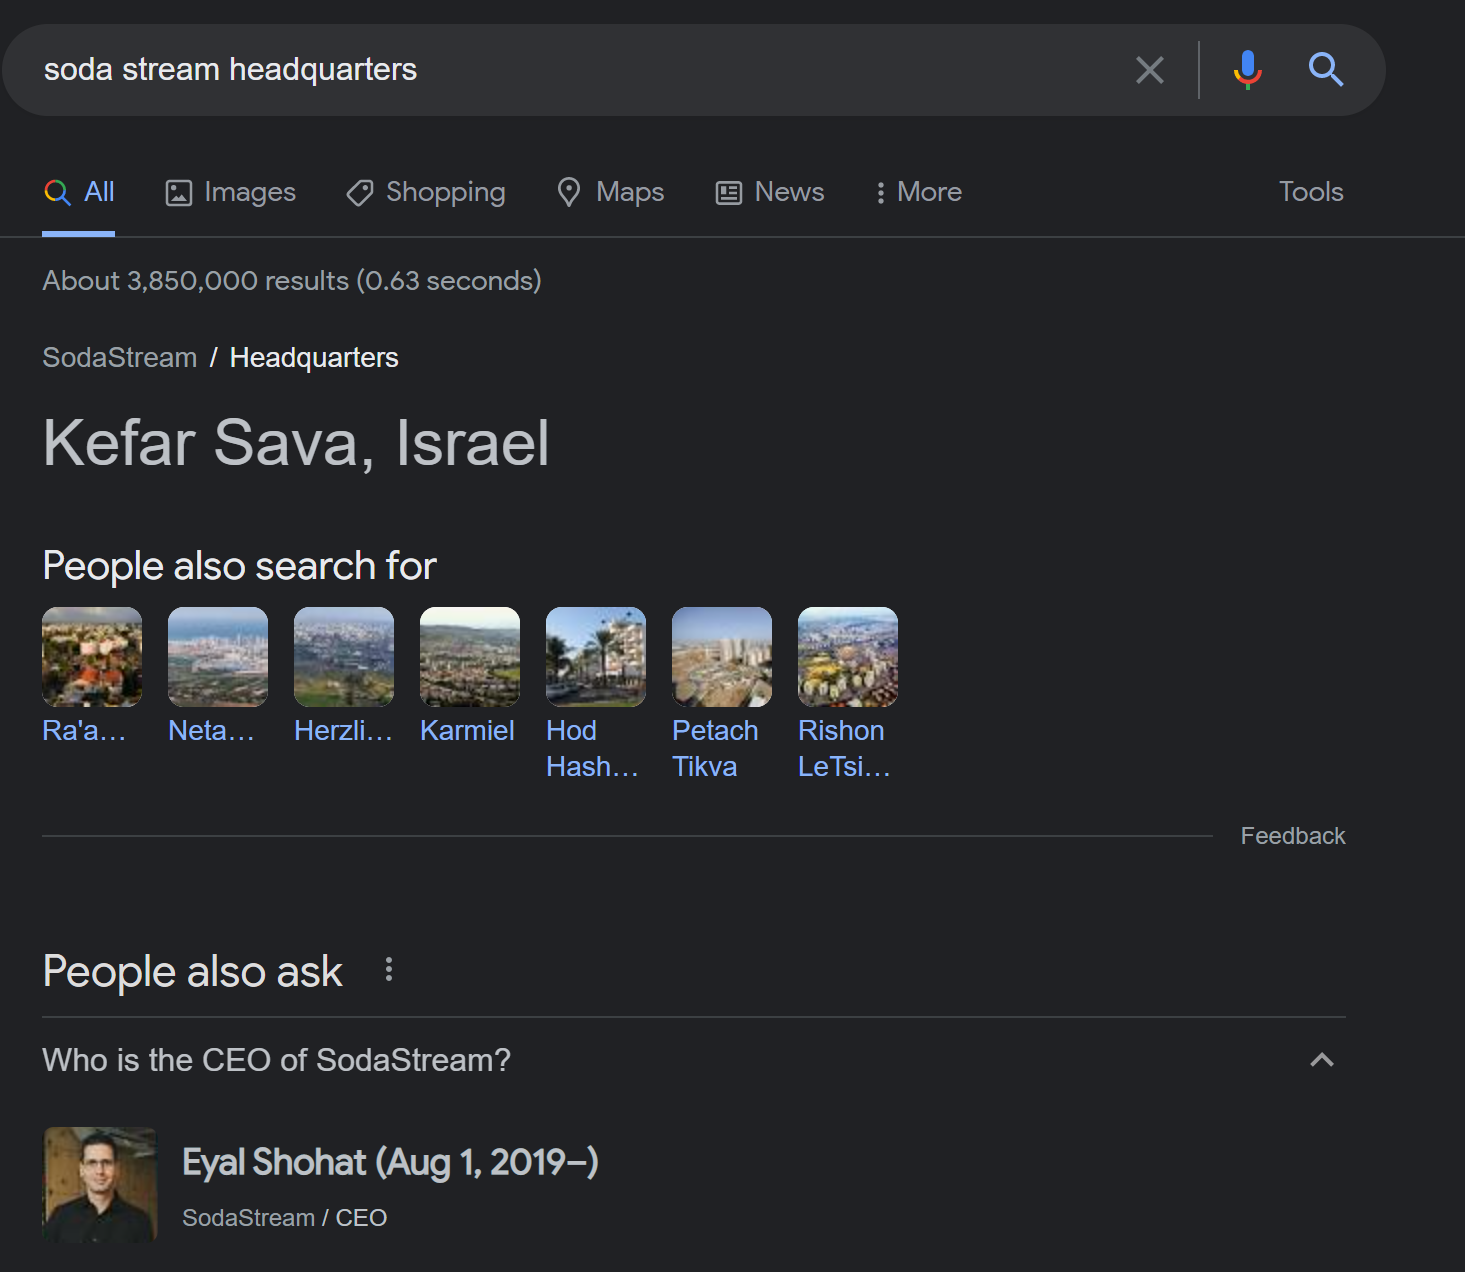Open the search Tools options
The width and height of the screenshot is (1465, 1272).
tap(1311, 192)
